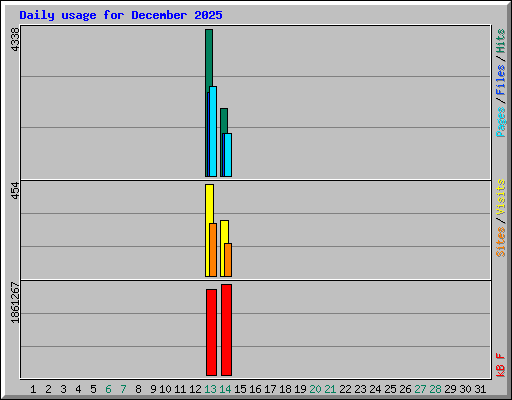Viewport: 512px width, 400px height.
Task: Click day 31 label on the x-axis
Action: (x=480, y=389)
